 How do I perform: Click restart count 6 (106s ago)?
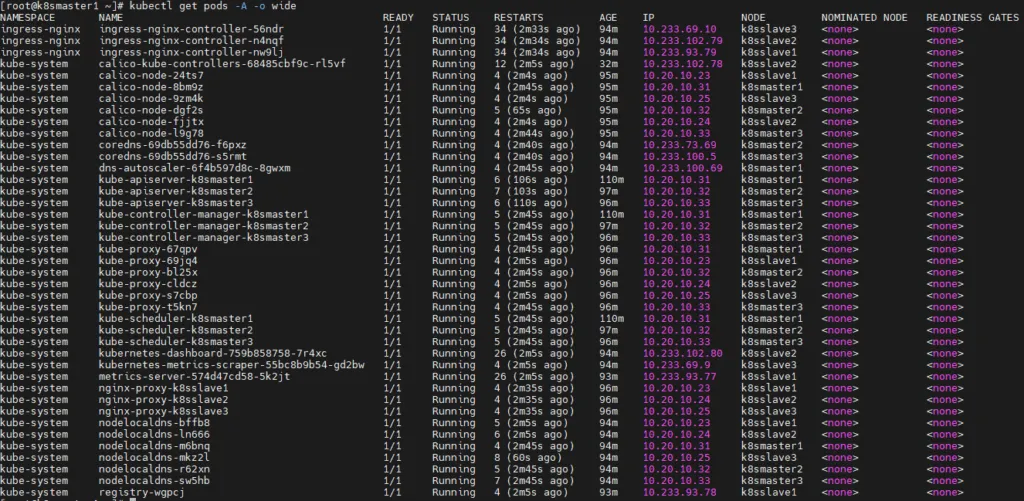(530, 180)
